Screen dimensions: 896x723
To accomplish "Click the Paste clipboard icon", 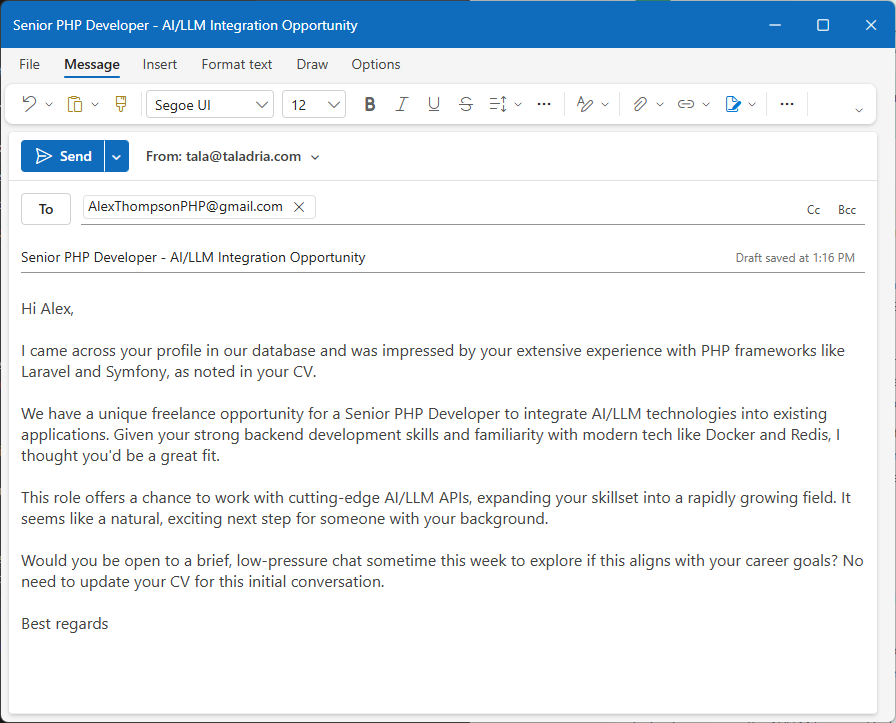I will point(76,104).
